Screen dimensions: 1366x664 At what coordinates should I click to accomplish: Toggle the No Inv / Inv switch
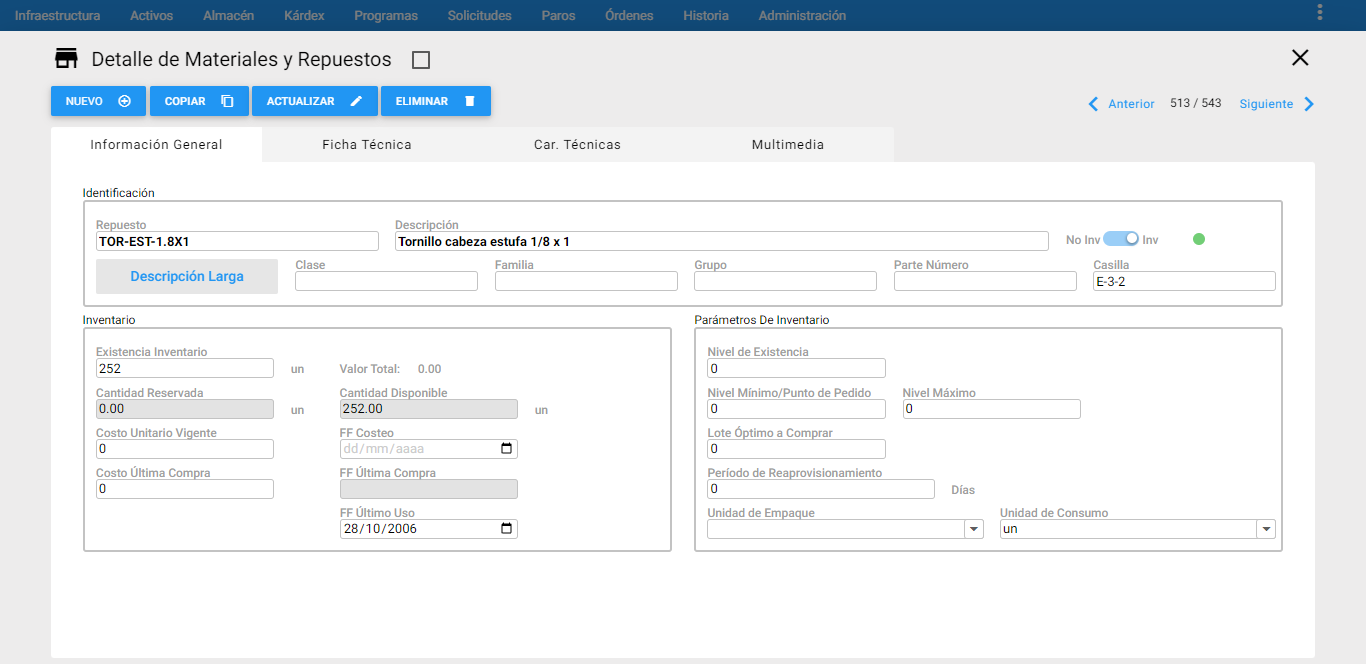tap(1121, 239)
